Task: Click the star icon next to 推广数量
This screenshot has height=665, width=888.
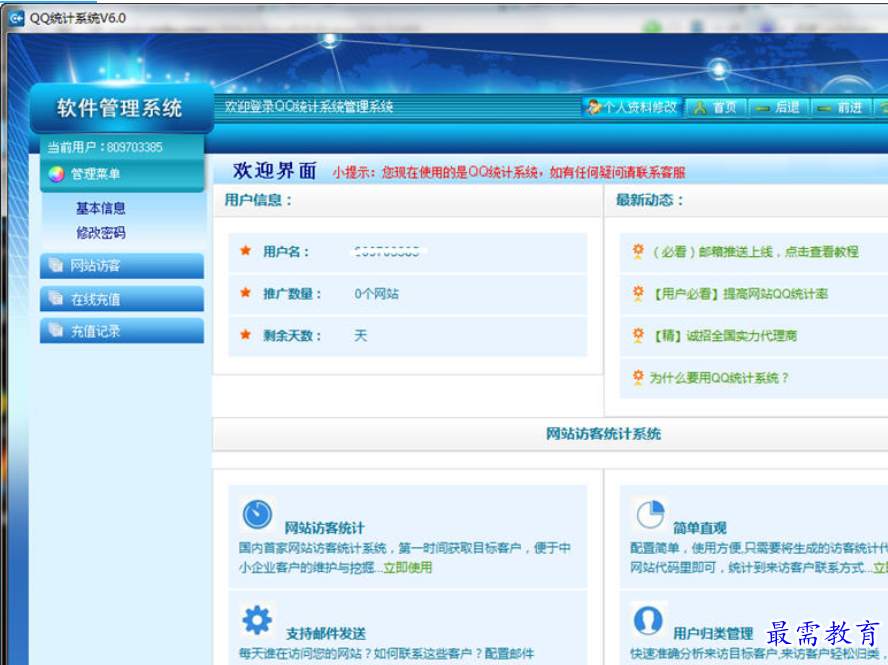Action: pyautogui.click(x=245, y=292)
